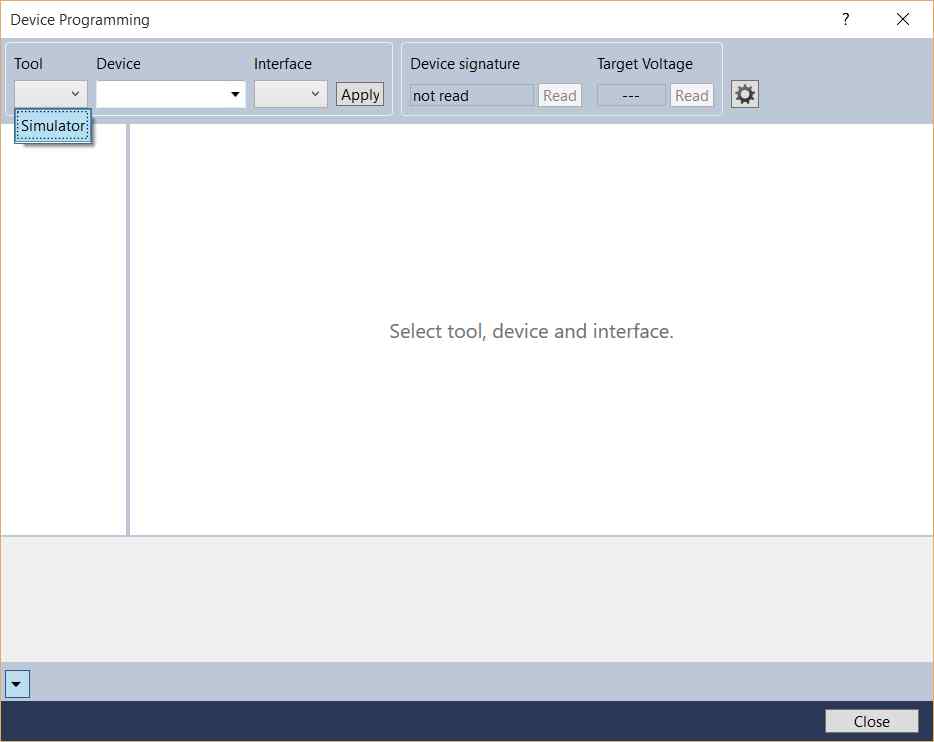This screenshot has width=934, height=742.
Task: Open the Tool dropdown
Action: pyautogui.click(x=51, y=94)
